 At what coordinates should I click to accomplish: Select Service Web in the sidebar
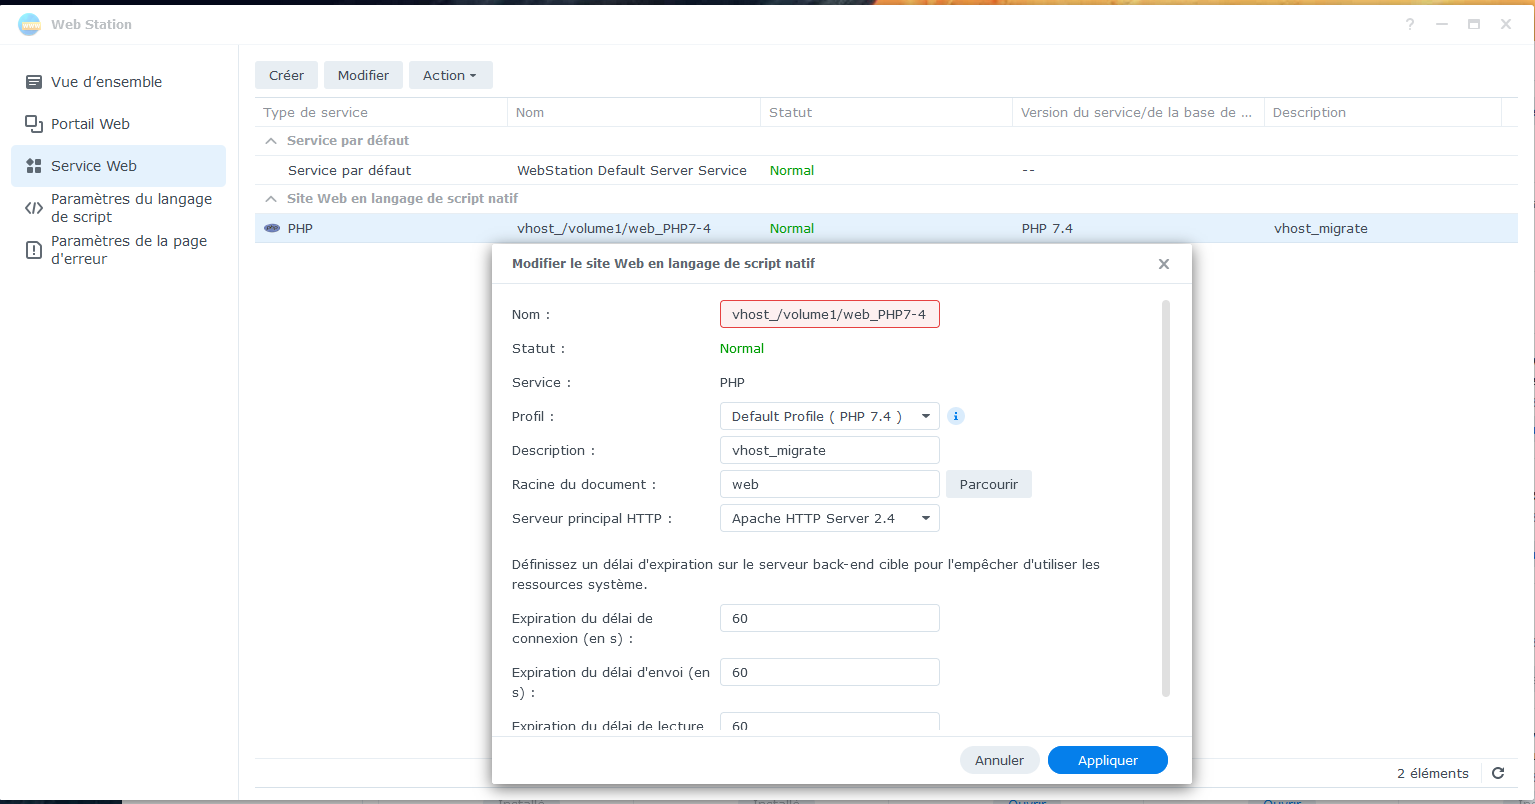[118, 166]
